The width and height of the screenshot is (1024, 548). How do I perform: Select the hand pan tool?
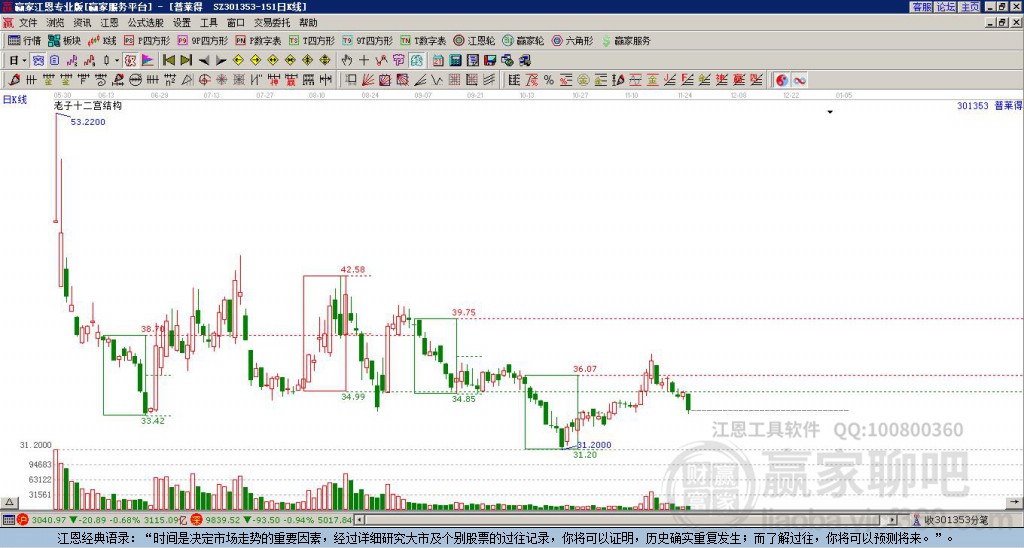346,60
